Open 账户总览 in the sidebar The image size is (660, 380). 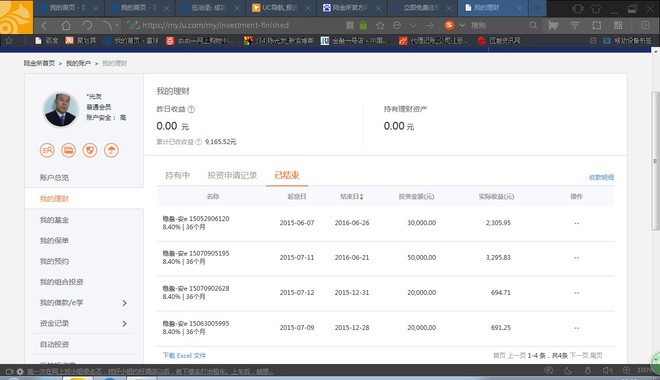tap(54, 178)
